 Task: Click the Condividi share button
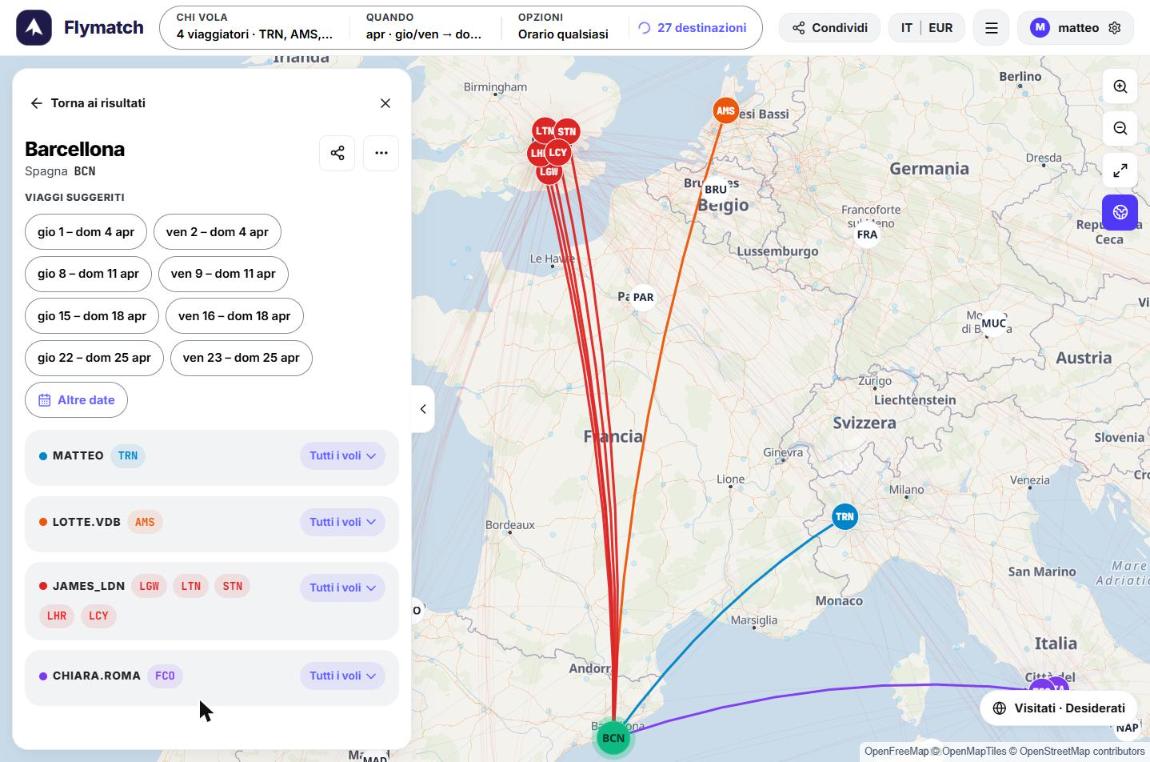pyautogui.click(x=829, y=28)
